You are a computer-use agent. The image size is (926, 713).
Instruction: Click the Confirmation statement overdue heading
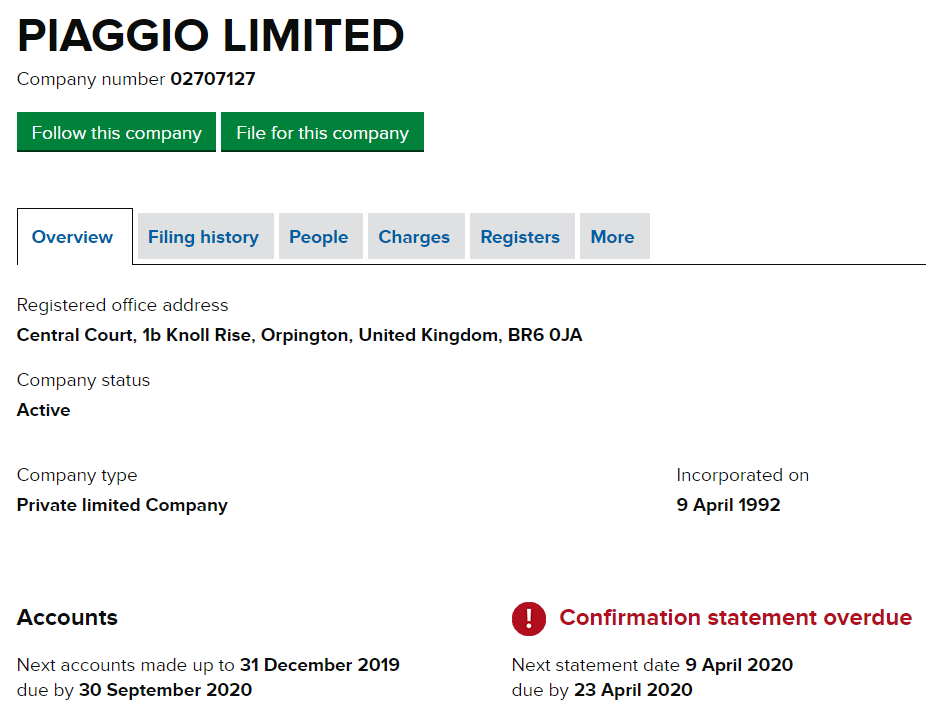point(735,618)
